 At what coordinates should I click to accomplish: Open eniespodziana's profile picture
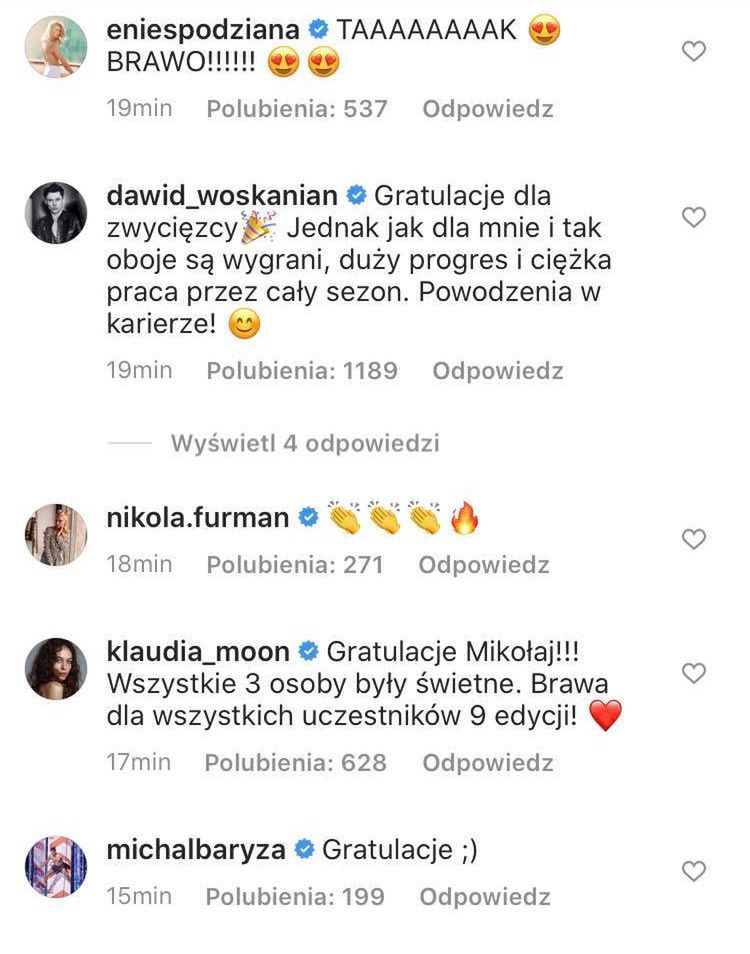(55, 46)
